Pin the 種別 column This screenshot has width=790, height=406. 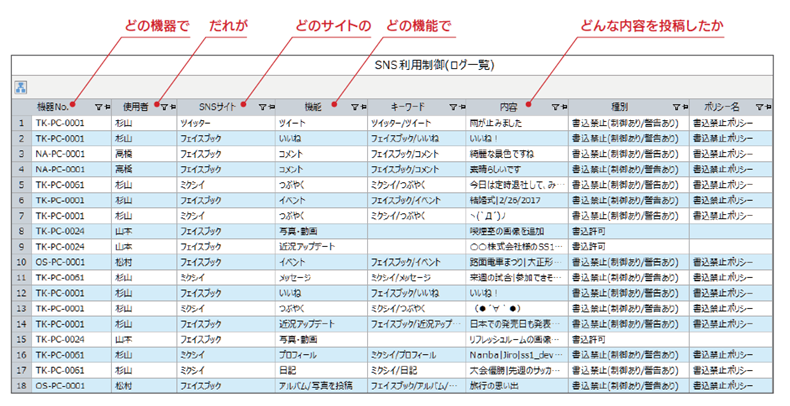685,107
